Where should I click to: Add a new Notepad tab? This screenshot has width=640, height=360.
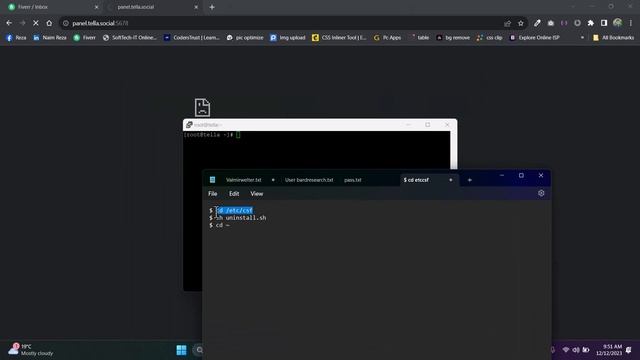[469, 180]
